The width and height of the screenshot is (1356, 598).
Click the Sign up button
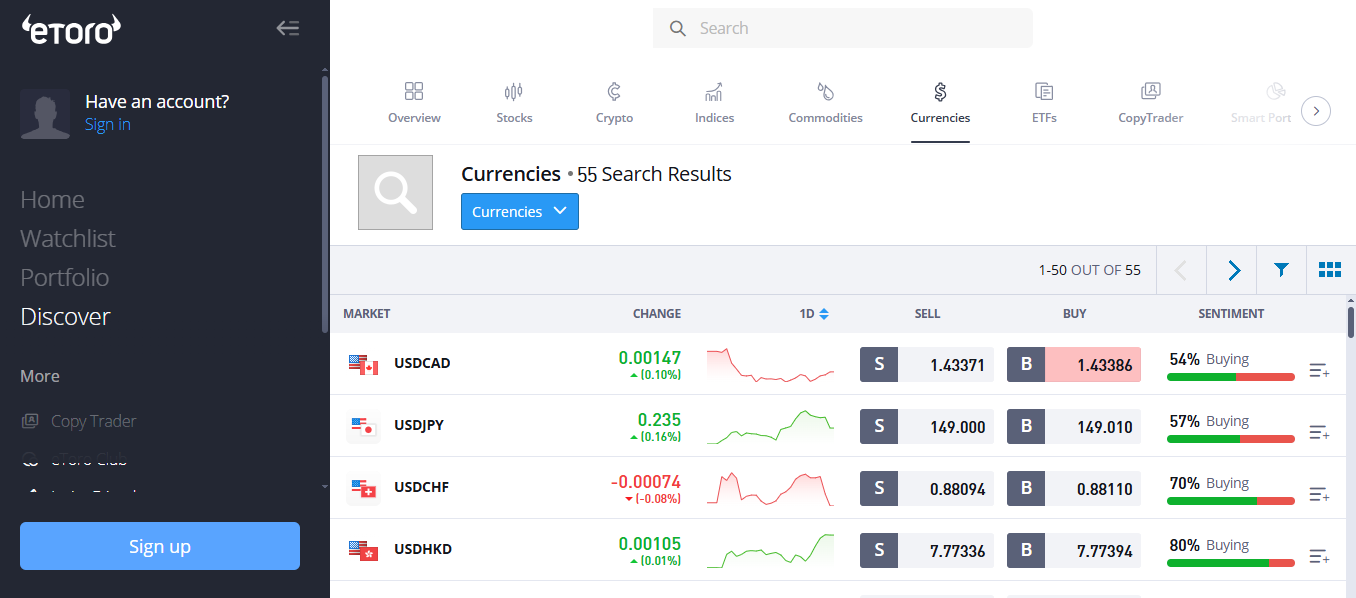coord(160,546)
